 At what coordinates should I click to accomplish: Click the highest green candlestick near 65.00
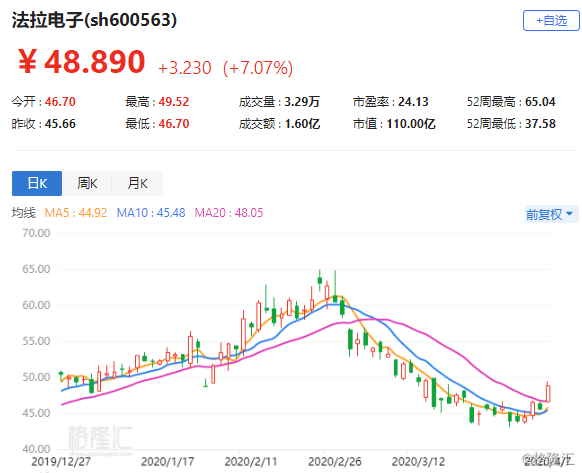[320, 280]
